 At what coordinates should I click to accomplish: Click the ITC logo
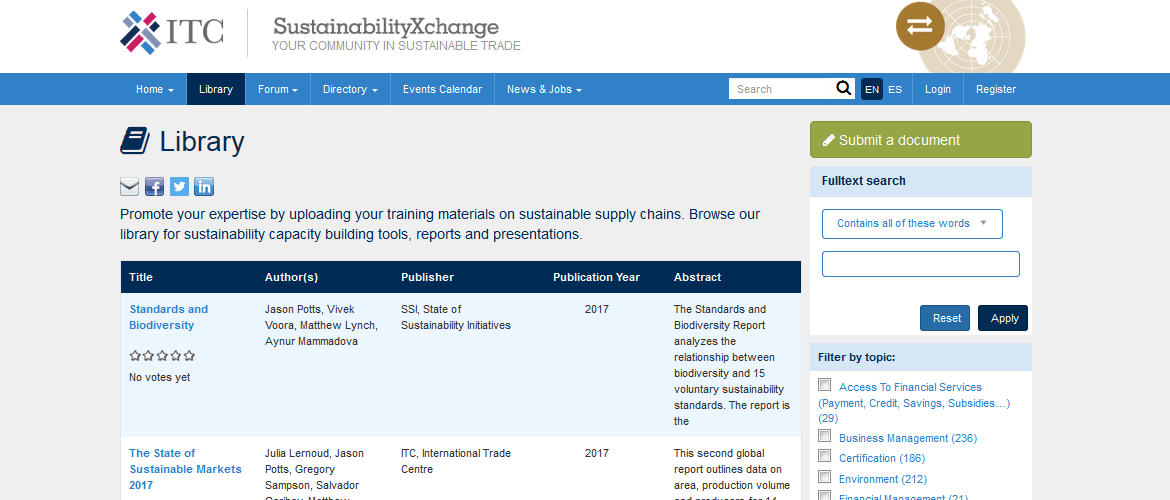172,33
